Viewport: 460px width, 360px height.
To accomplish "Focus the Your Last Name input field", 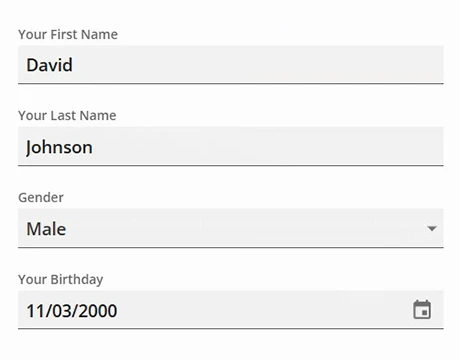I will tap(231, 146).
